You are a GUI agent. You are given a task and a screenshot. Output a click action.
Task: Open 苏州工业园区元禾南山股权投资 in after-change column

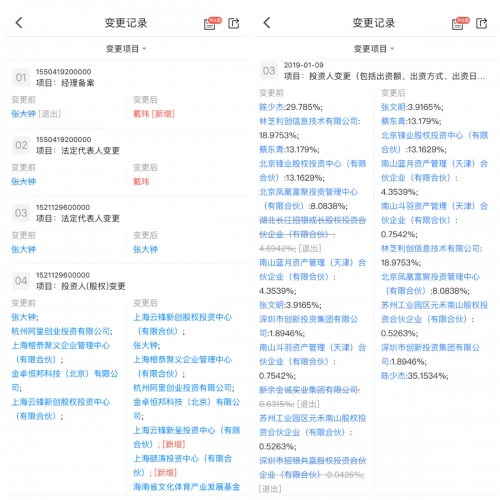tap(434, 312)
